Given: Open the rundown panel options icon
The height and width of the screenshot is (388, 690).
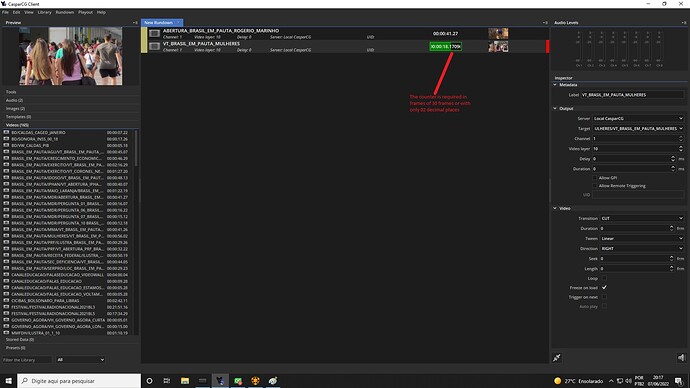Looking at the screenshot, I should point(545,22).
